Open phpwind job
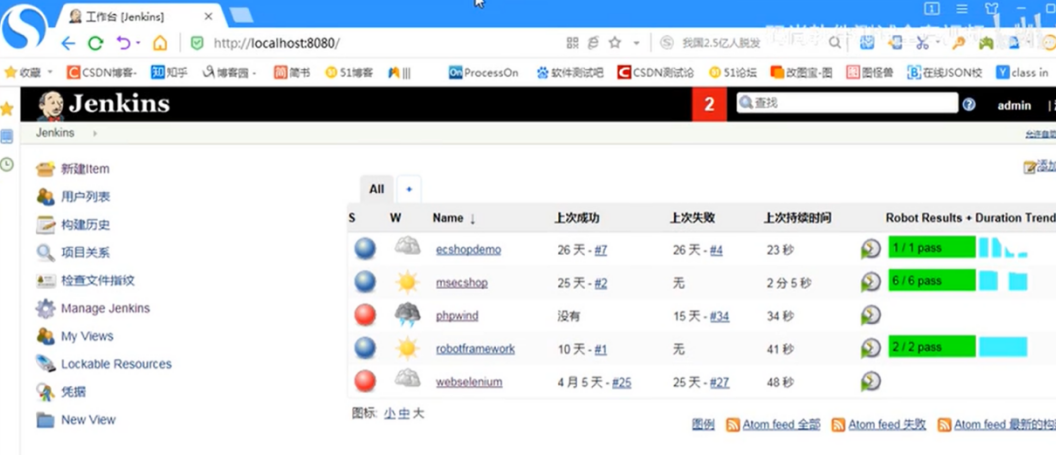 coord(457,315)
